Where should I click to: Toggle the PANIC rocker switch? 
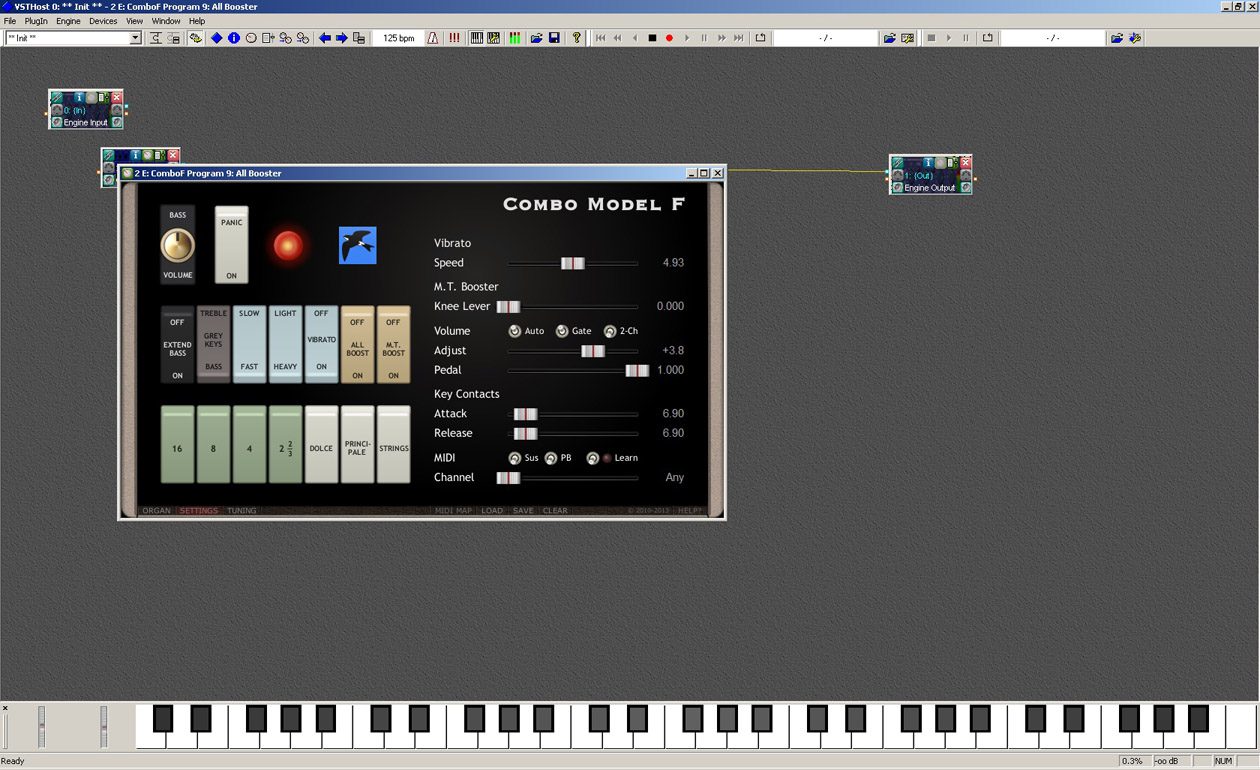pos(232,245)
